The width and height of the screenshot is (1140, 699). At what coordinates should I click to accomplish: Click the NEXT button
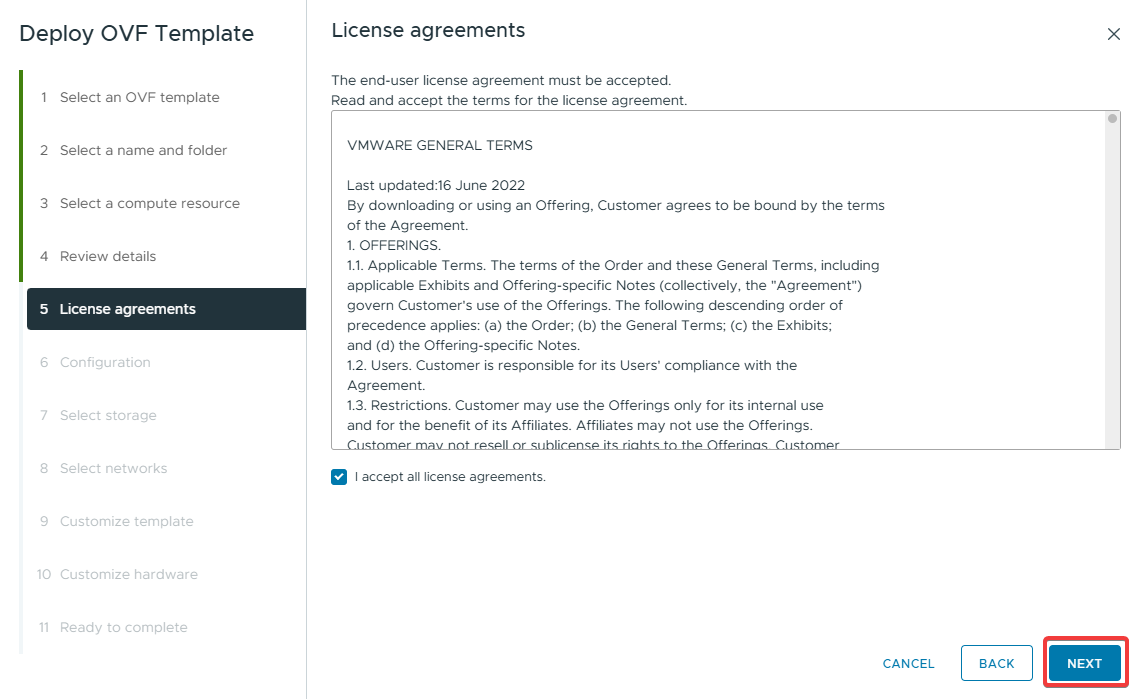coord(1084,663)
